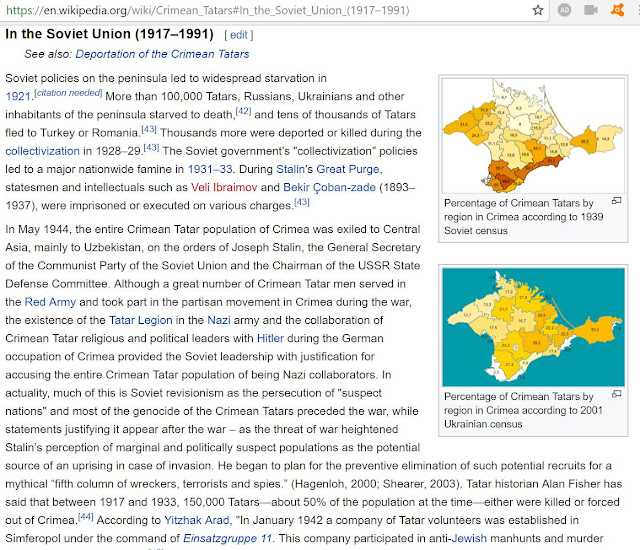
Task: Jump to reference 42
Action: [243, 111]
